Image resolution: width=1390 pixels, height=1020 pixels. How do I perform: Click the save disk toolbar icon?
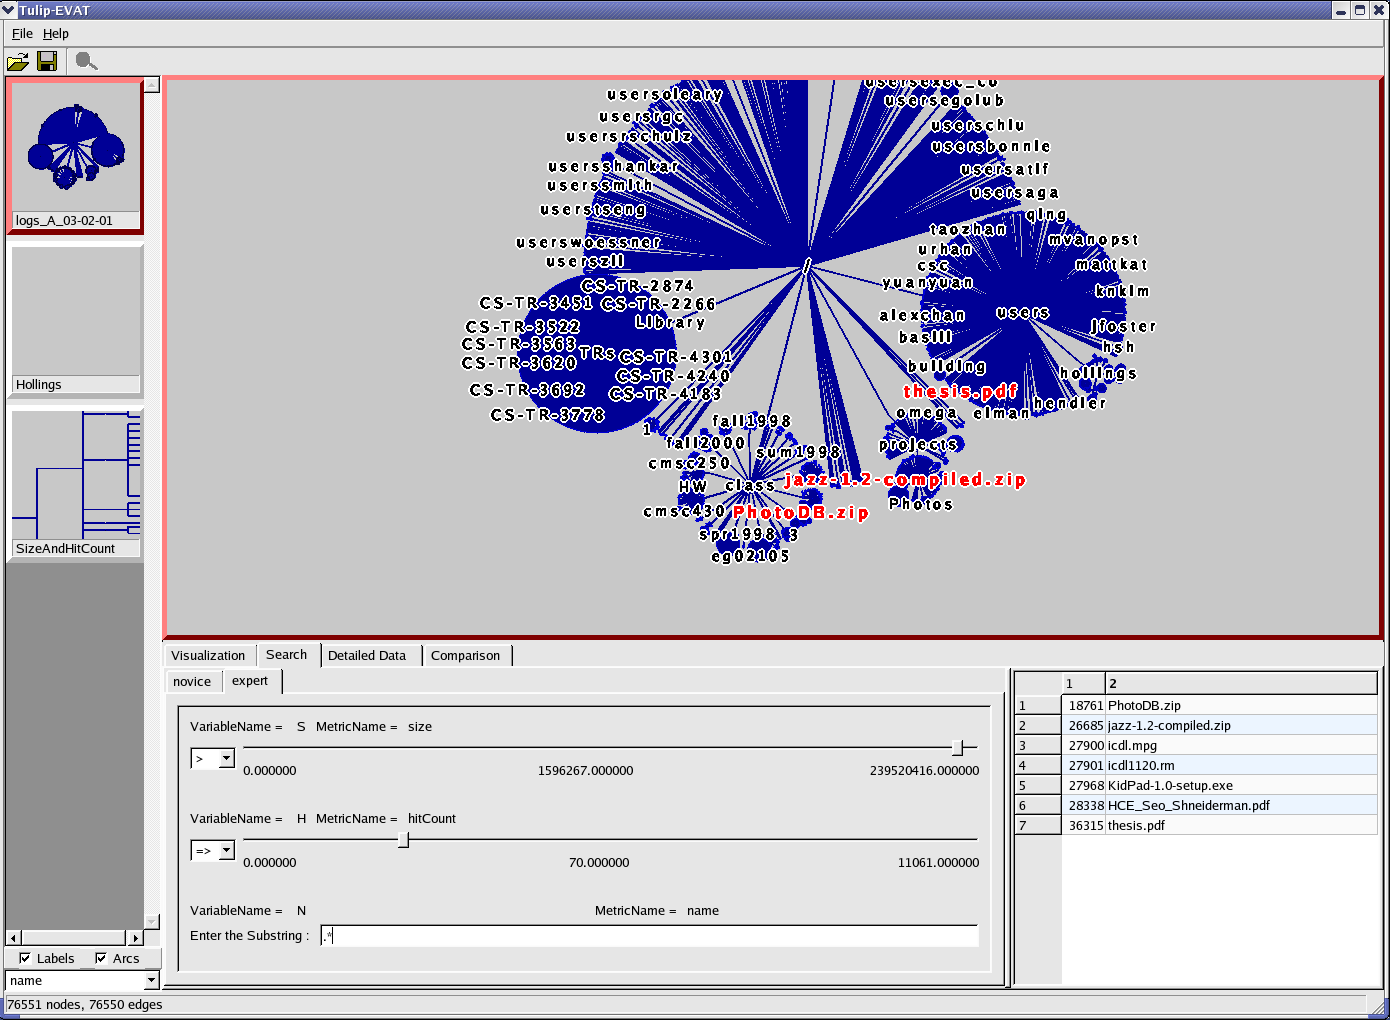(x=47, y=62)
